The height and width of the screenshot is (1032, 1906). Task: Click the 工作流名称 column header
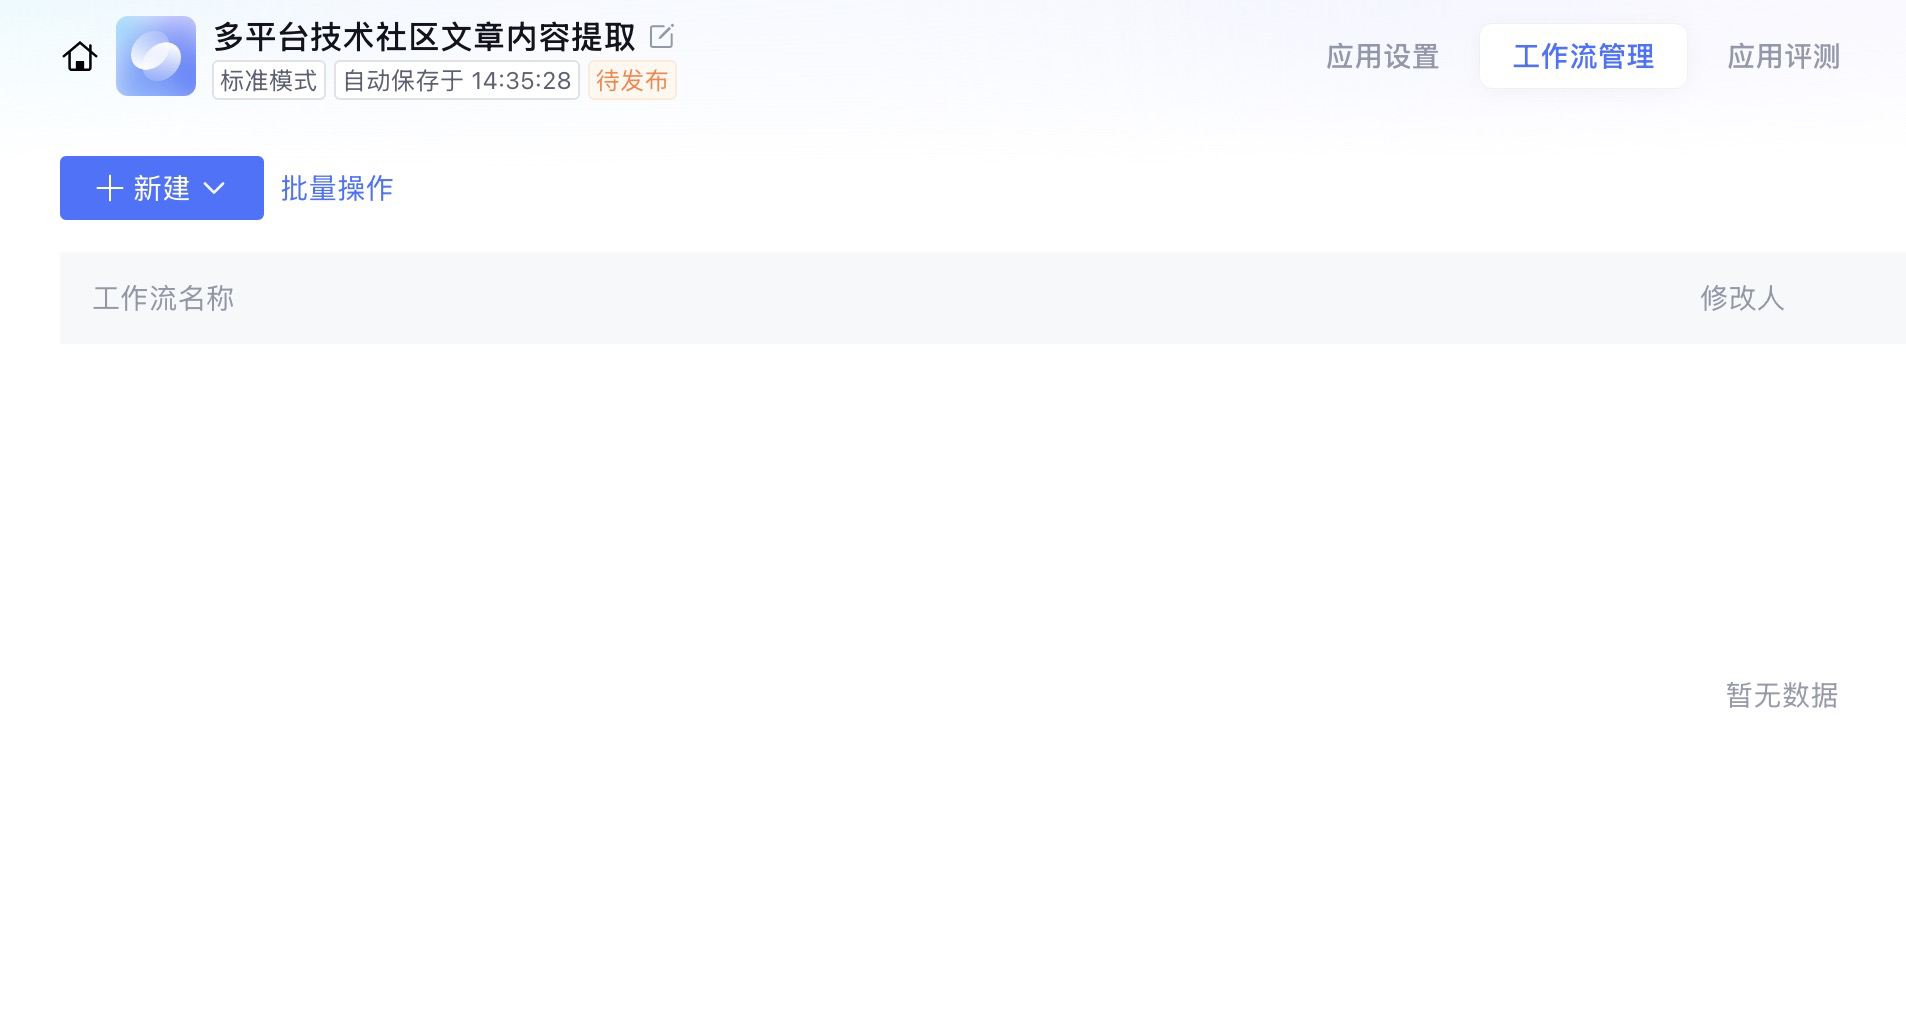(163, 298)
